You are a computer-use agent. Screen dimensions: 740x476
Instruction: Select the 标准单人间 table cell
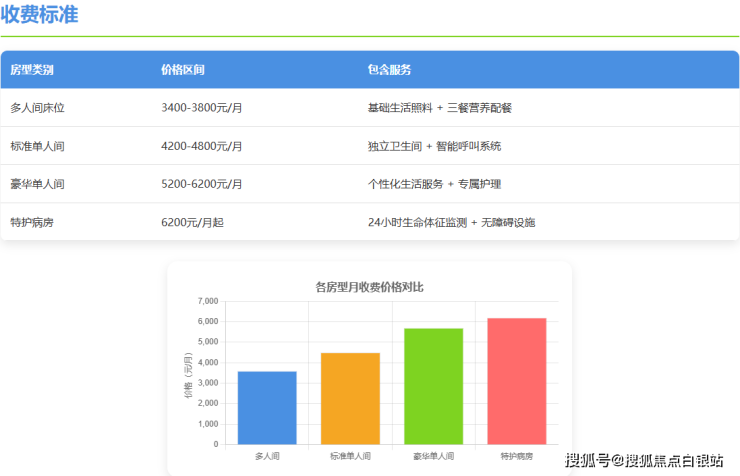(x=37, y=146)
